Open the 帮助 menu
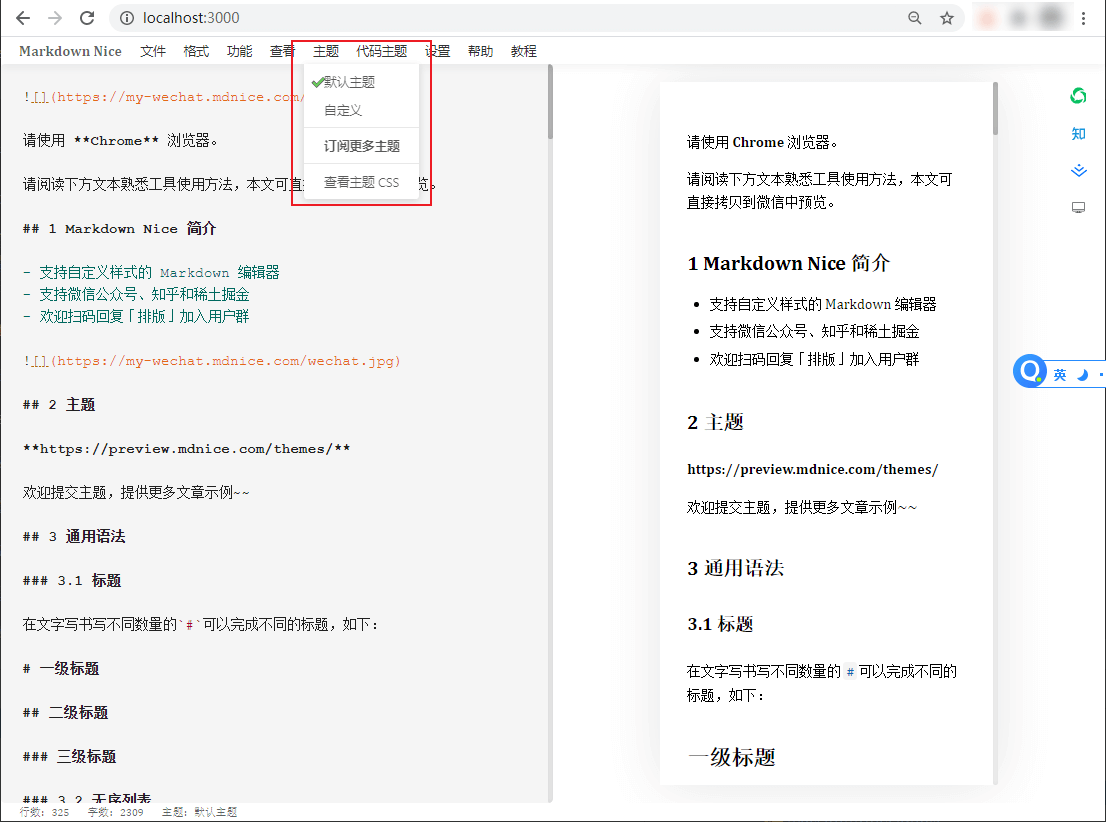This screenshot has height=822, width=1106. coord(480,51)
